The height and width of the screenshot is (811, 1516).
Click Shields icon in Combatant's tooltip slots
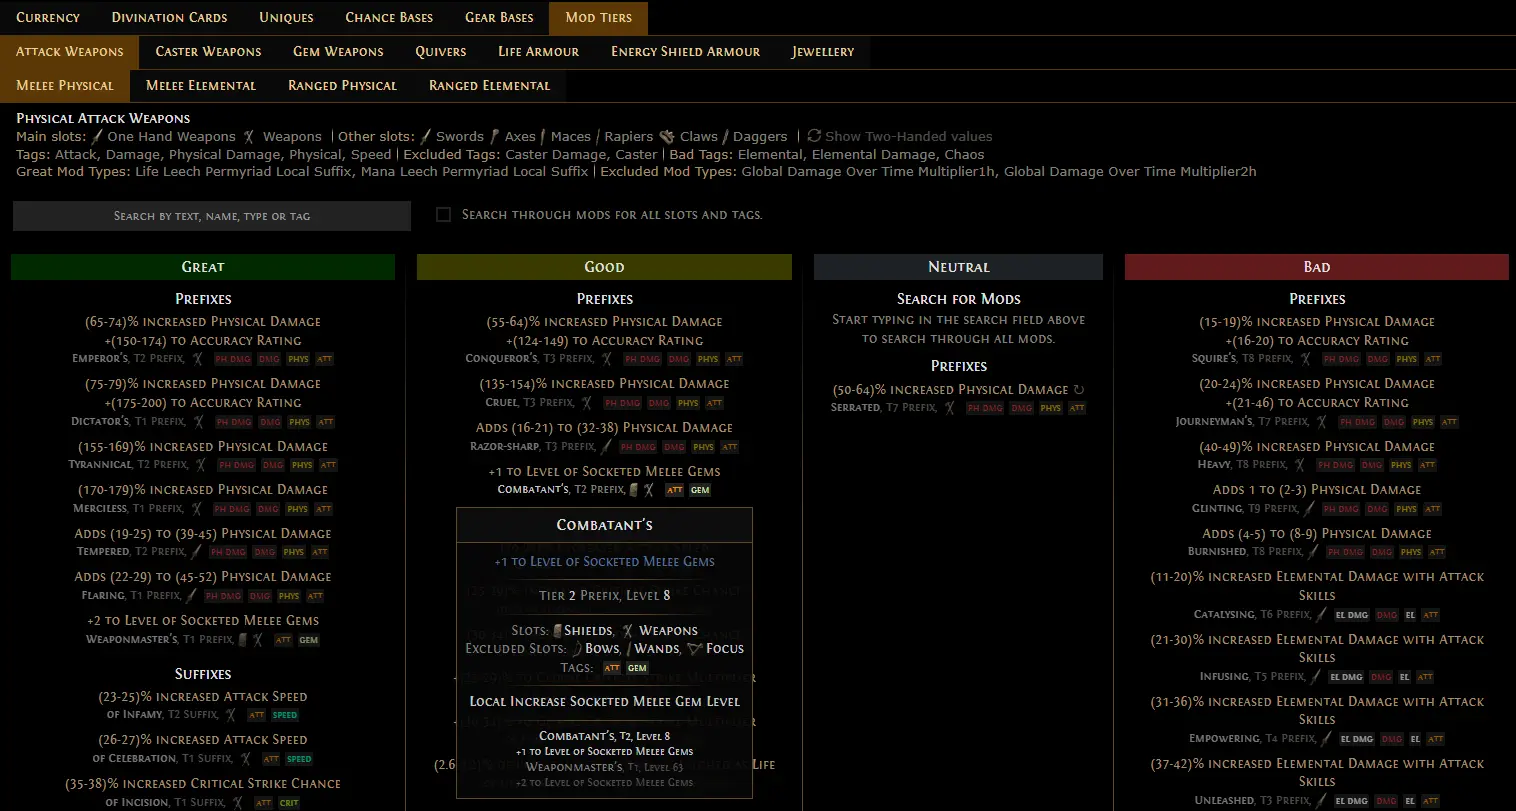point(558,631)
